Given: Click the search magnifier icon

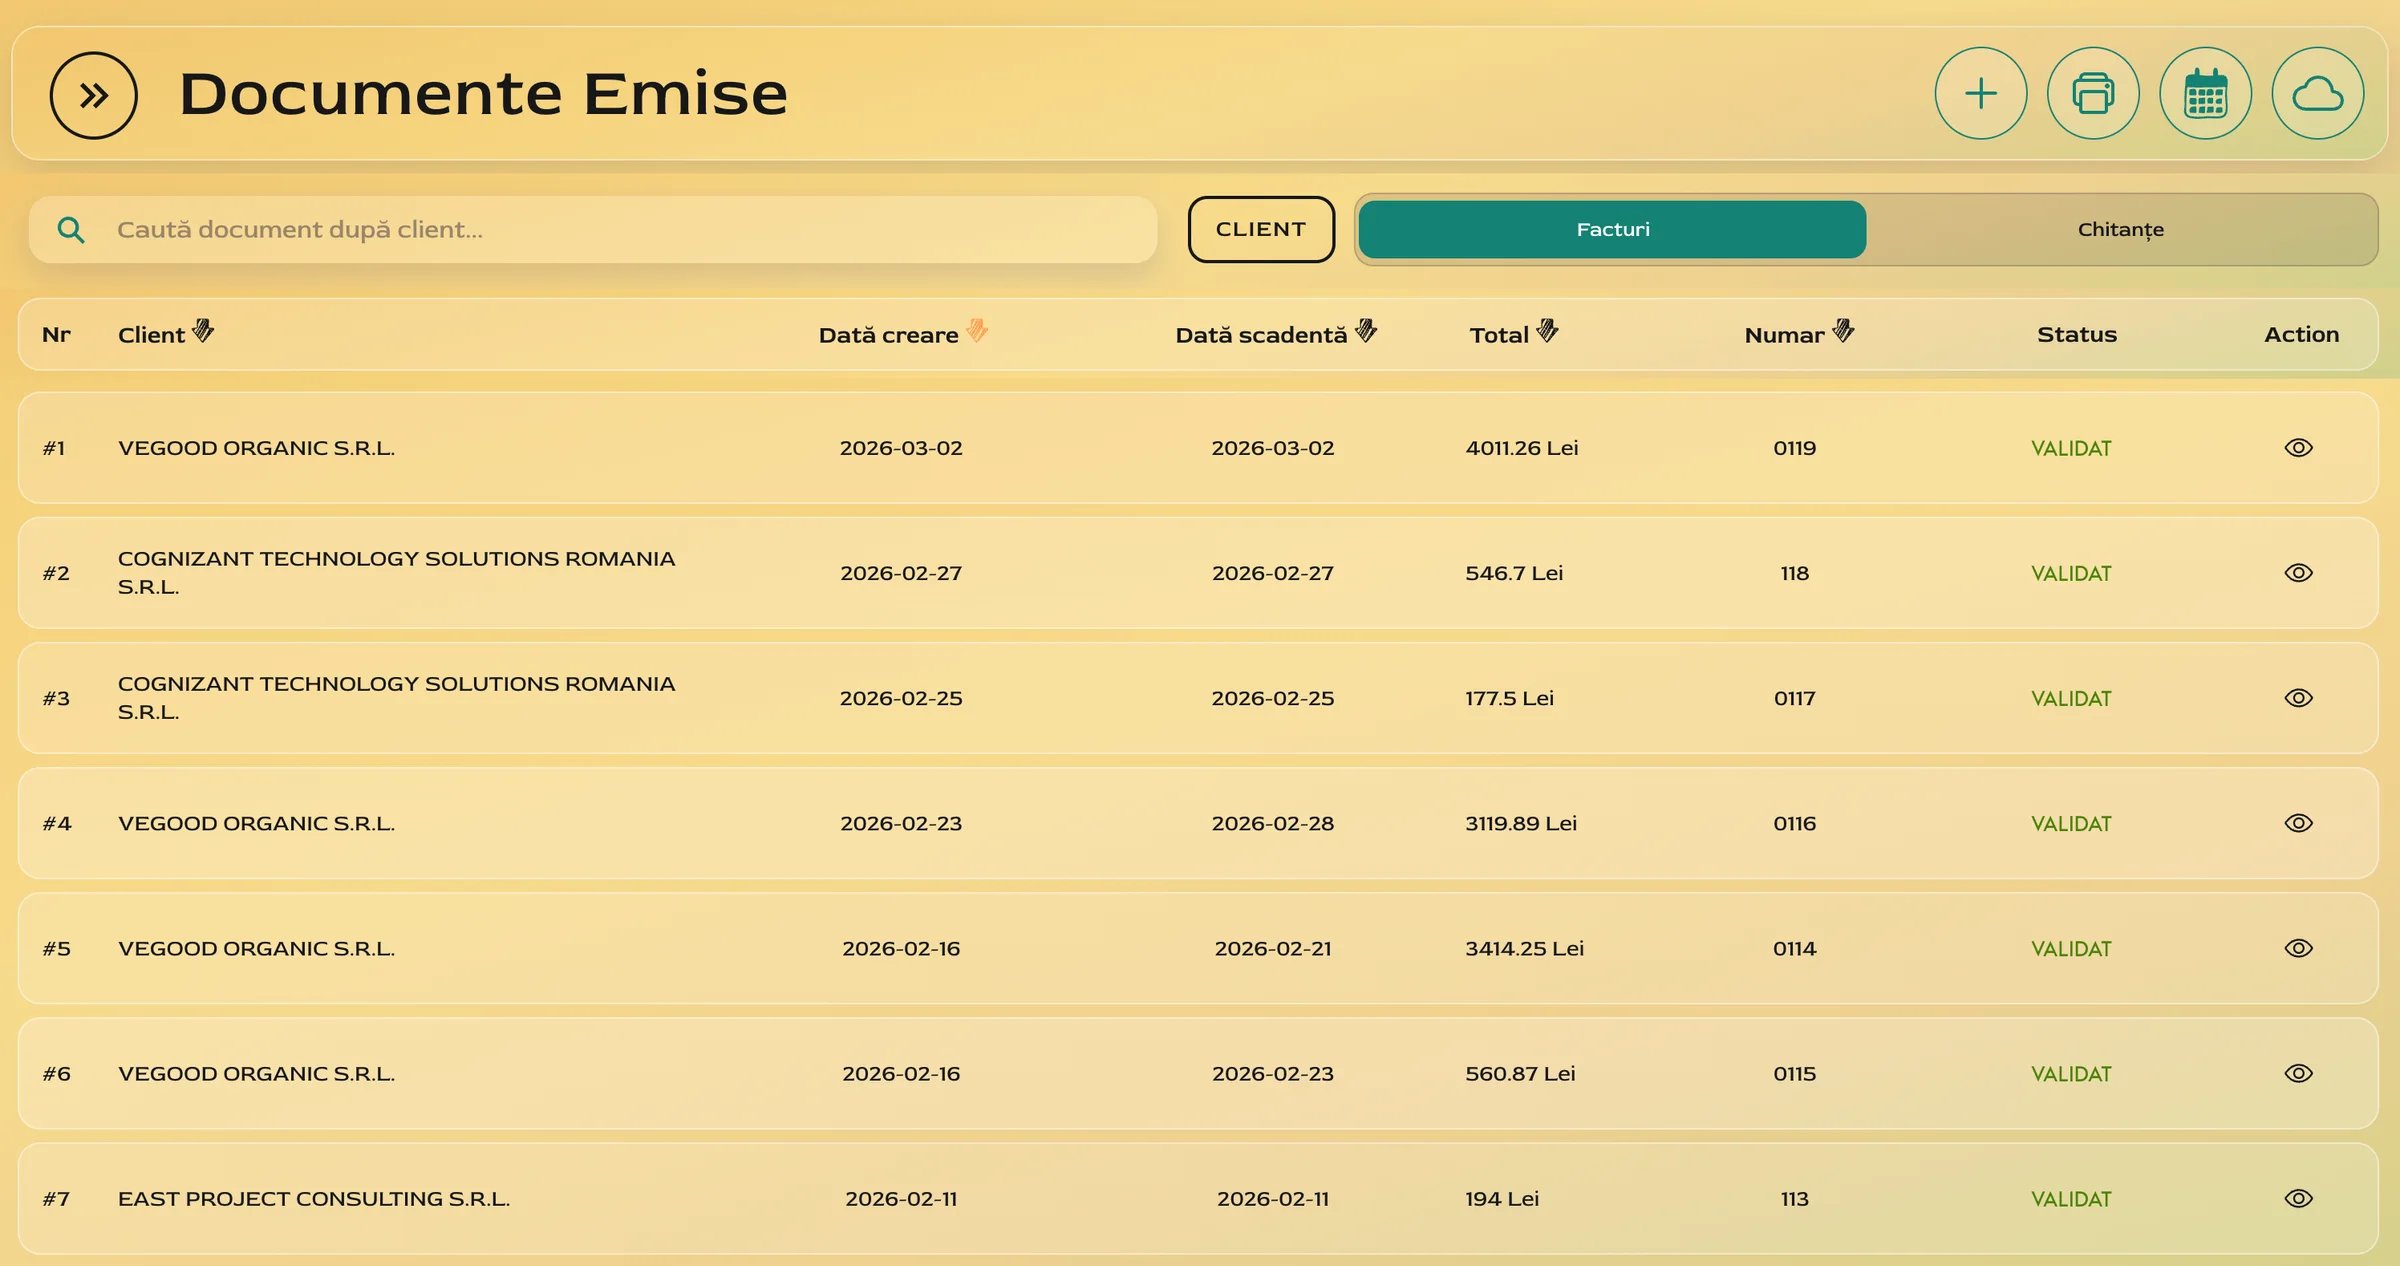Looking at the screenshot, I should click(x=71, y=230).
